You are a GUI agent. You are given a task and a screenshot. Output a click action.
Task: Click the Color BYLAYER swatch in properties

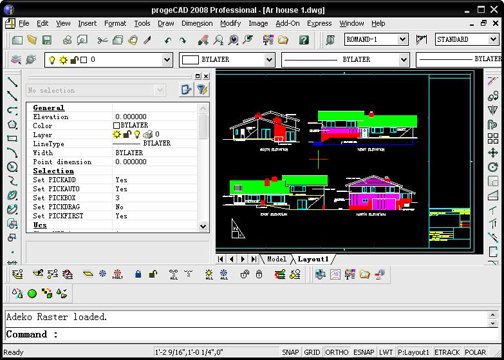[116, 125]
